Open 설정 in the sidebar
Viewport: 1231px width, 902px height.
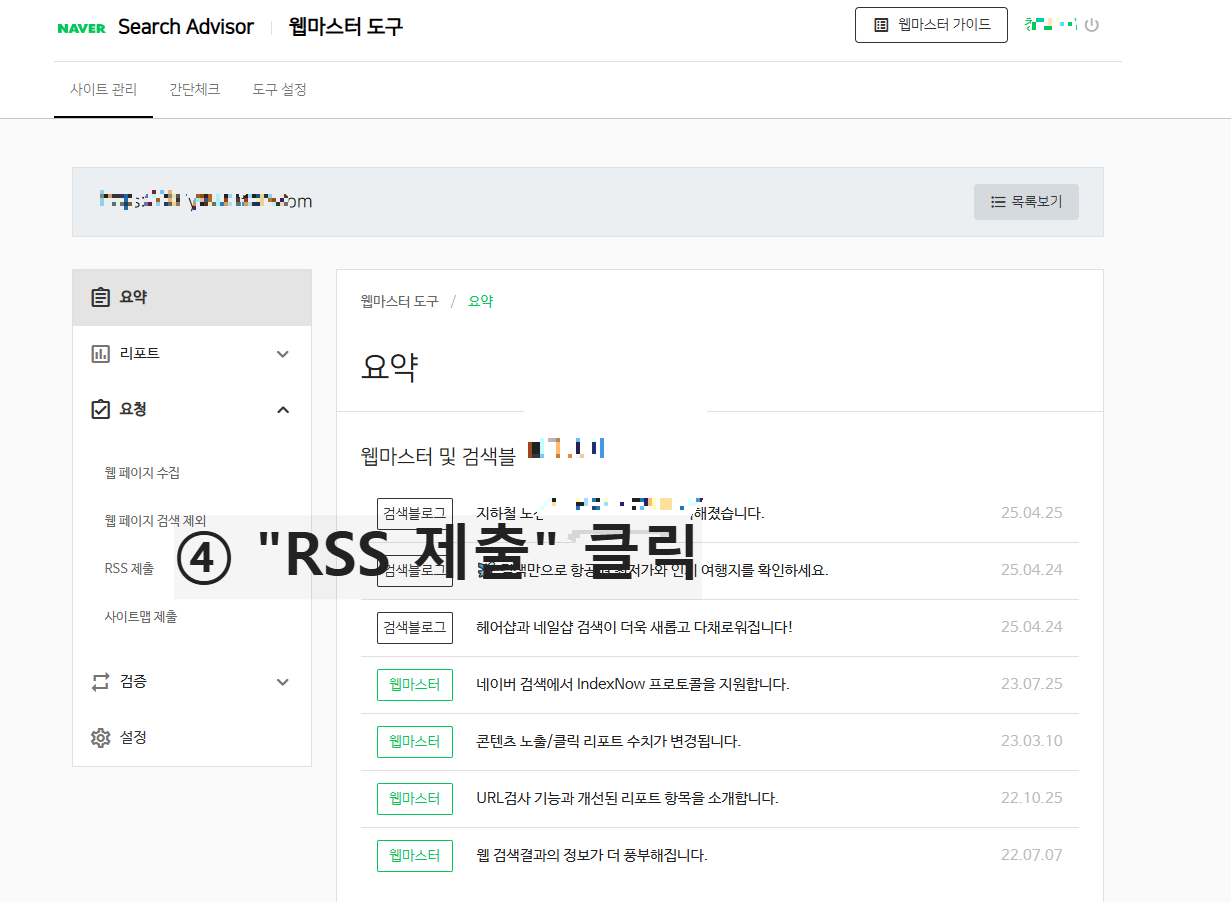tap(192, 738)
